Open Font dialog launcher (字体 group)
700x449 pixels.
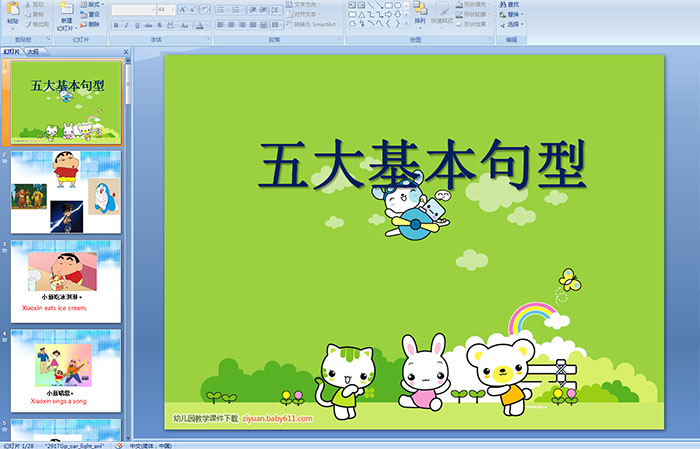[208, 39]
